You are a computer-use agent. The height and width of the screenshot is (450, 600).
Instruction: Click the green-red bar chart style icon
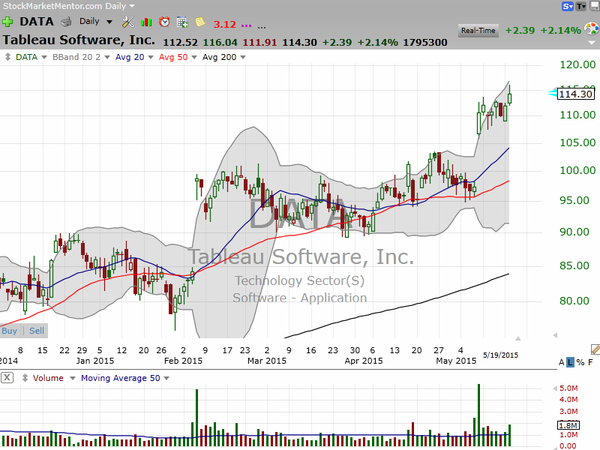[x=146, y=23]
